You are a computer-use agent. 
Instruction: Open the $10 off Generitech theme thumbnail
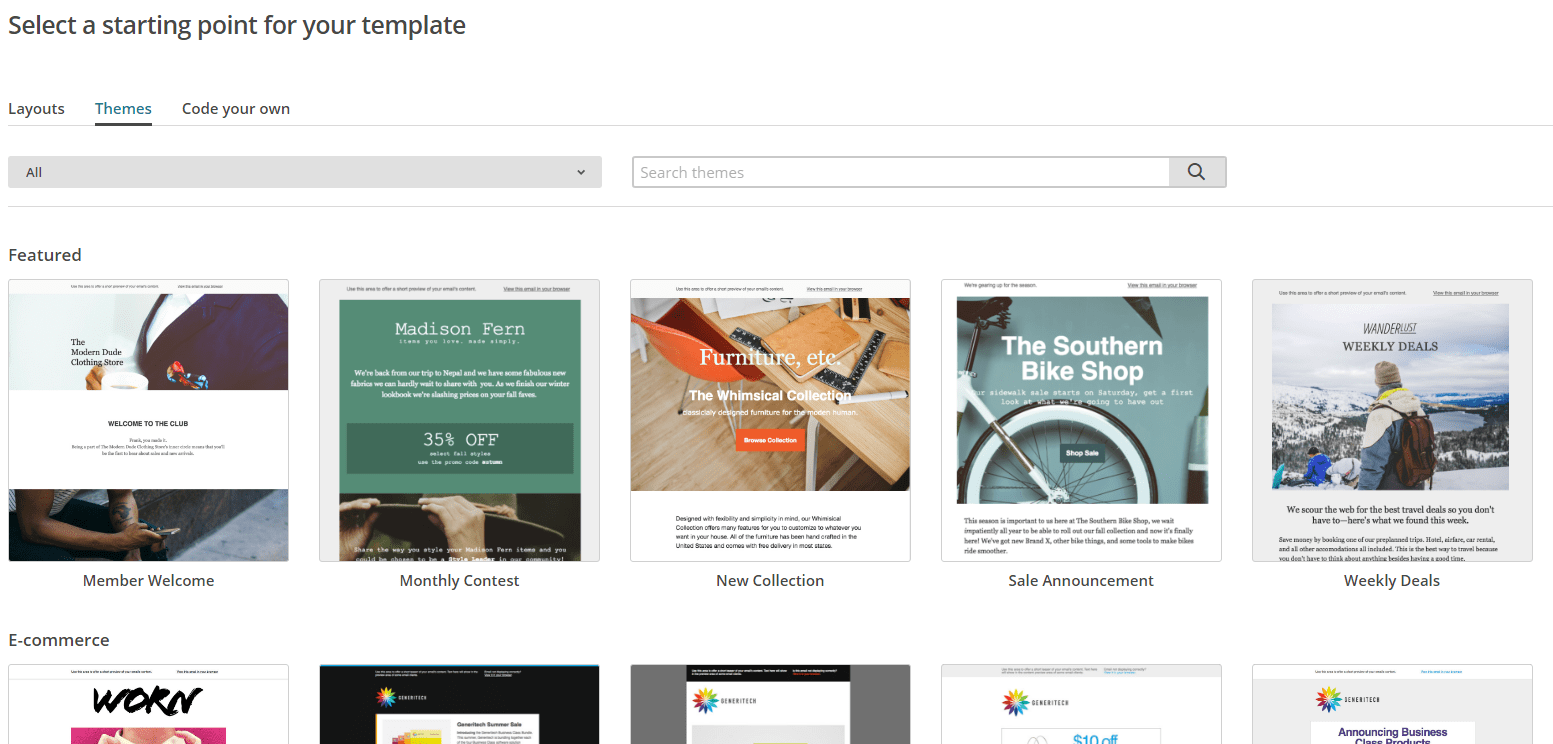click(1081, 704)
